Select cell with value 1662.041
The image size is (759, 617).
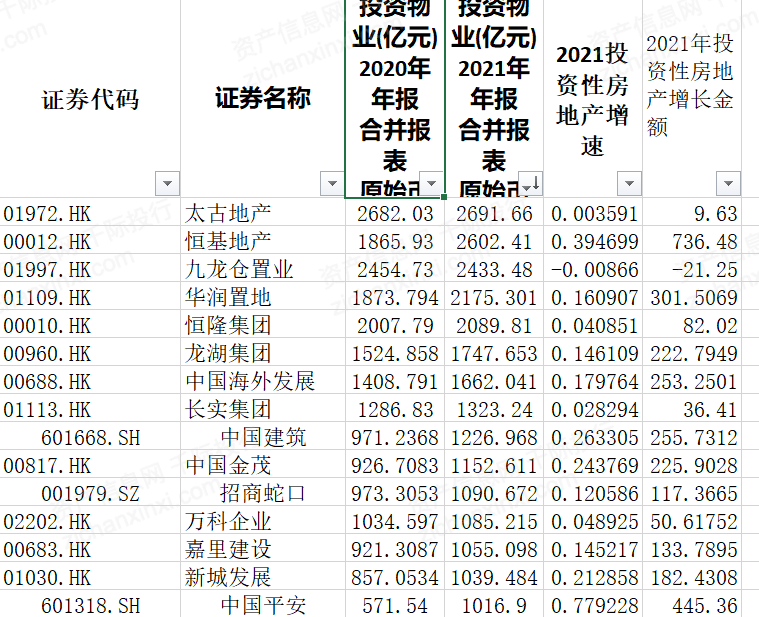494,380
